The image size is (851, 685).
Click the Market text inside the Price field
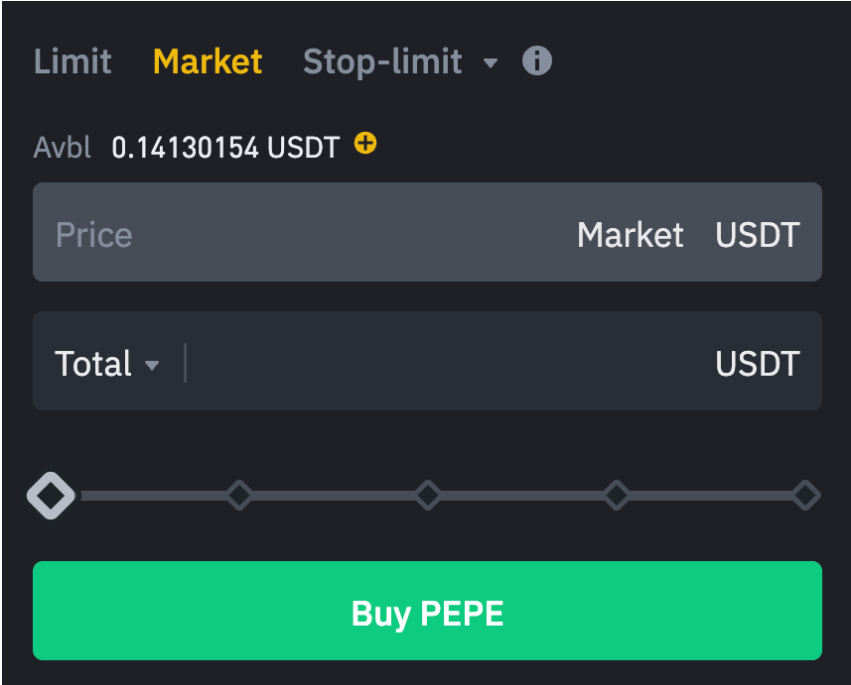click(629, 233)
